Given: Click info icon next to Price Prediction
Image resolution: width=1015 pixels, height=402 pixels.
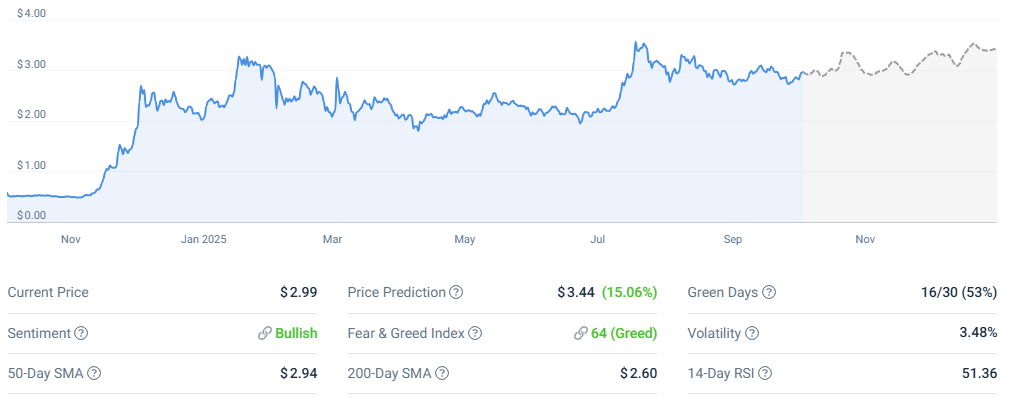Looking at the screenshot, I should click(x=456, y=293).
